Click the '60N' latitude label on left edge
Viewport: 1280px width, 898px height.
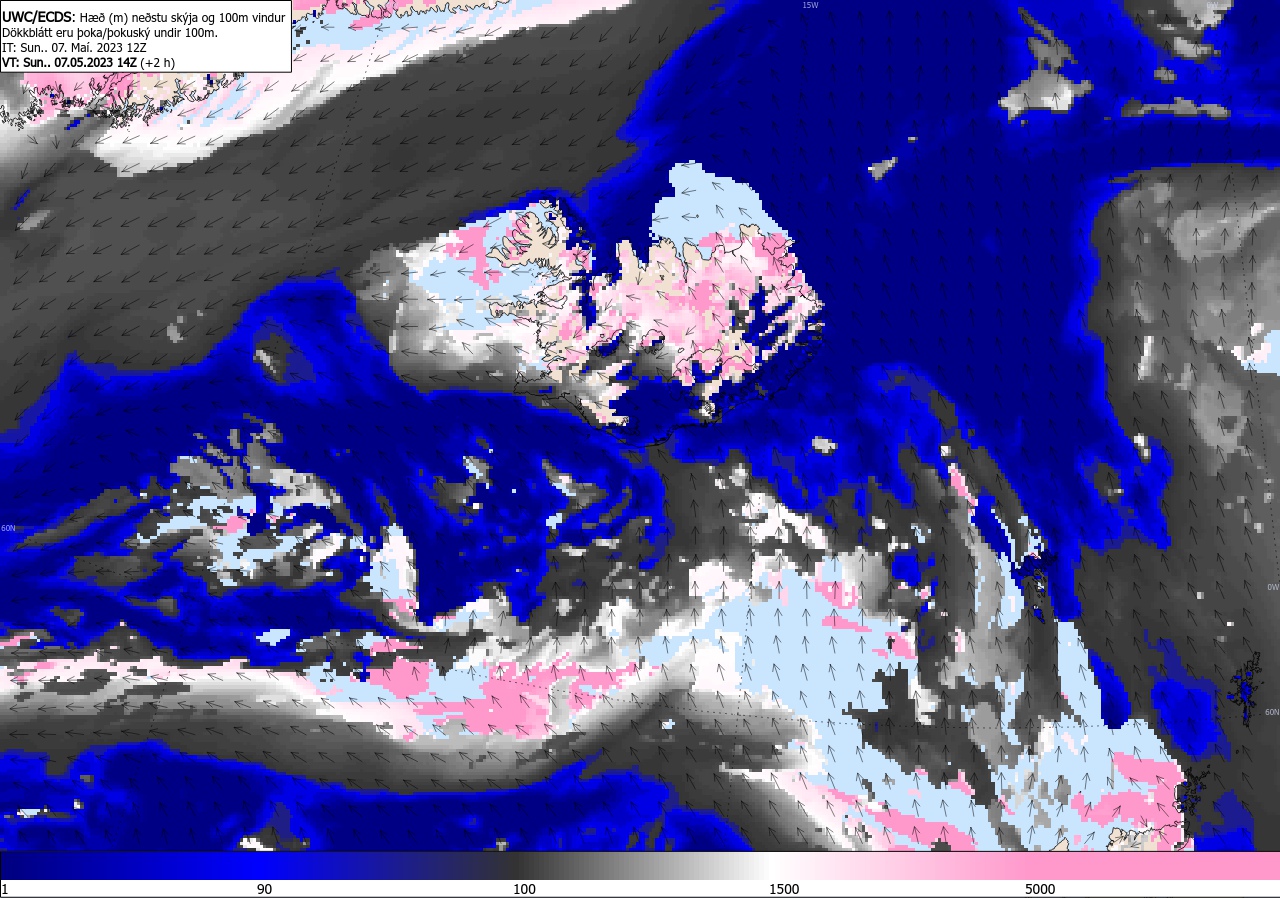point(8,528)
